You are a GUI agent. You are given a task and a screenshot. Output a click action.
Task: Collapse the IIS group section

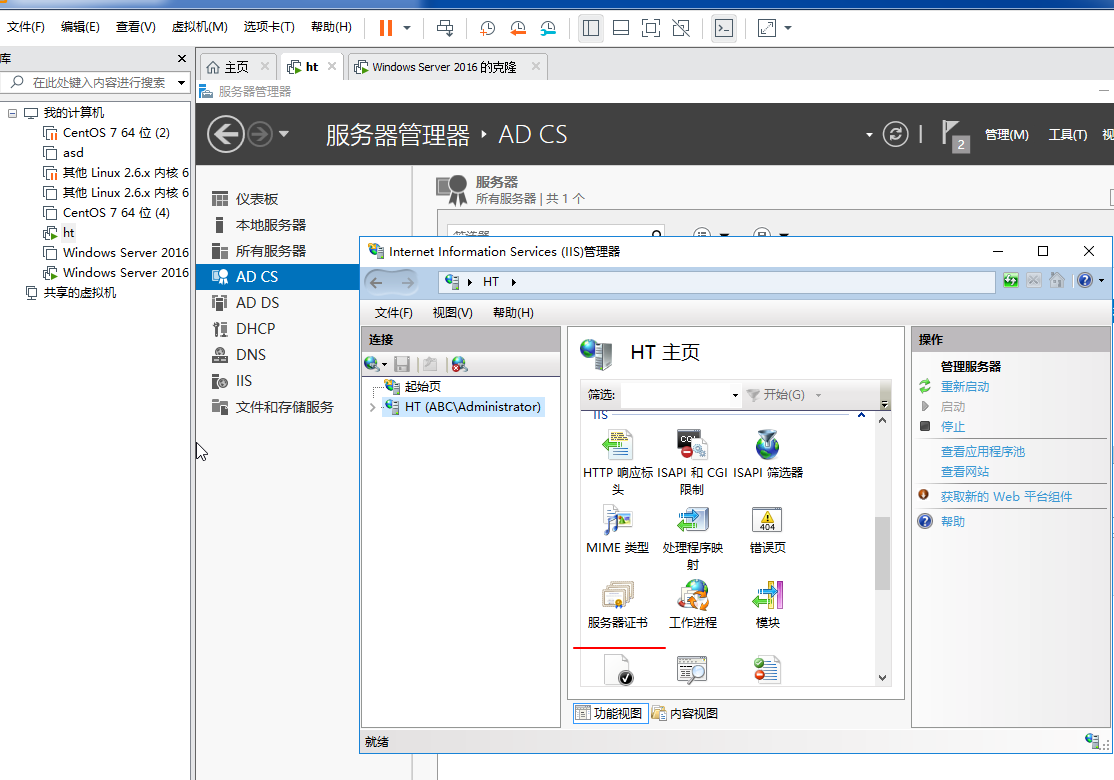[861, 415]
